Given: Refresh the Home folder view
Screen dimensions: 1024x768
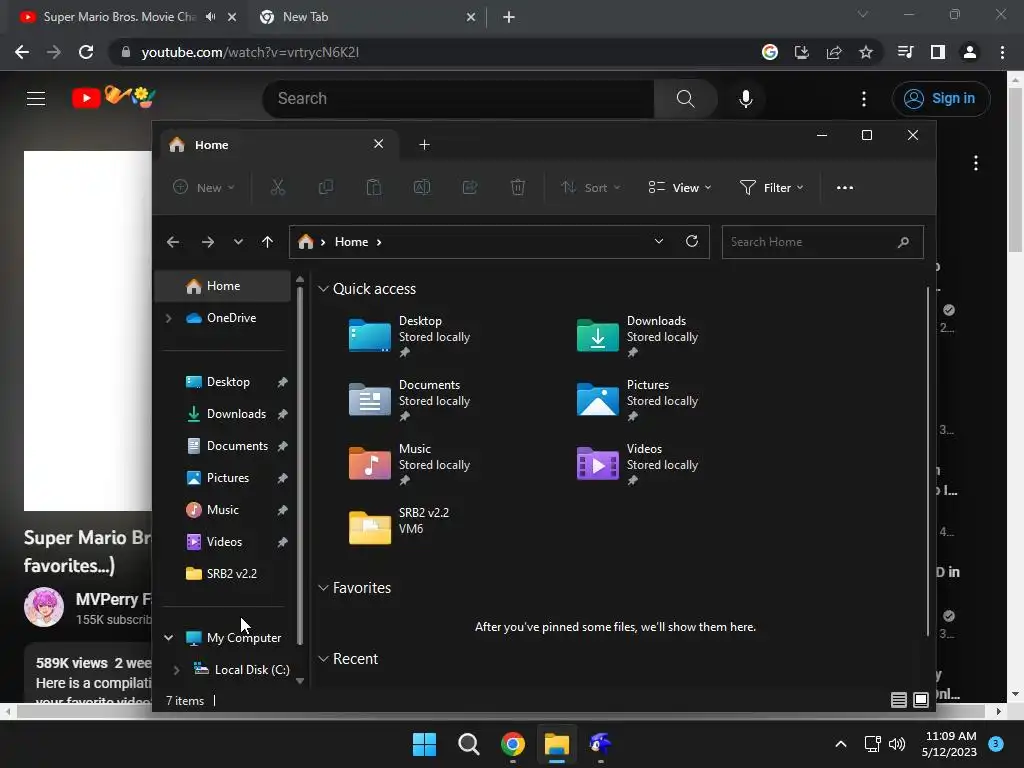Looking at the screenshot, I should pyautogui.click(x=692, y=241).
